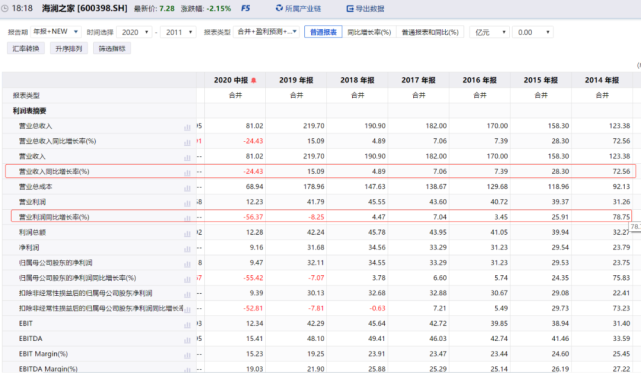Image resolution: width=641 pixels, height=373 pixels.
Task: Click 2018 年报 营业总成本 value 147.63
Action: [375, 186]
